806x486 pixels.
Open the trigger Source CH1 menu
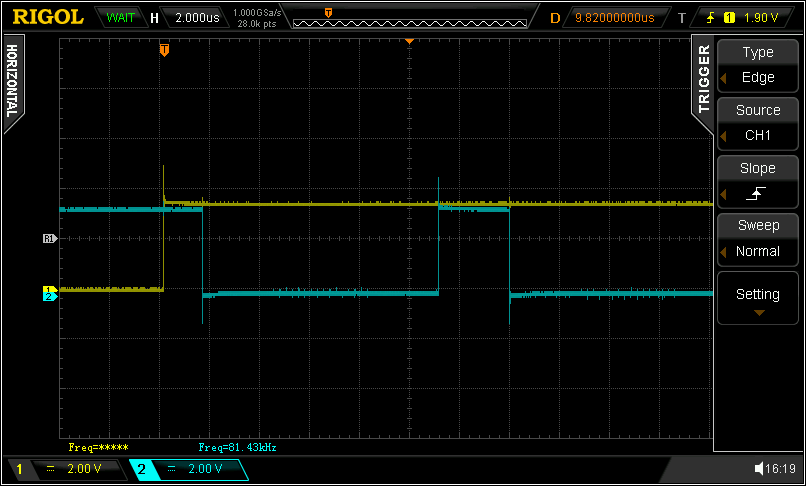[x=758, y=123]
